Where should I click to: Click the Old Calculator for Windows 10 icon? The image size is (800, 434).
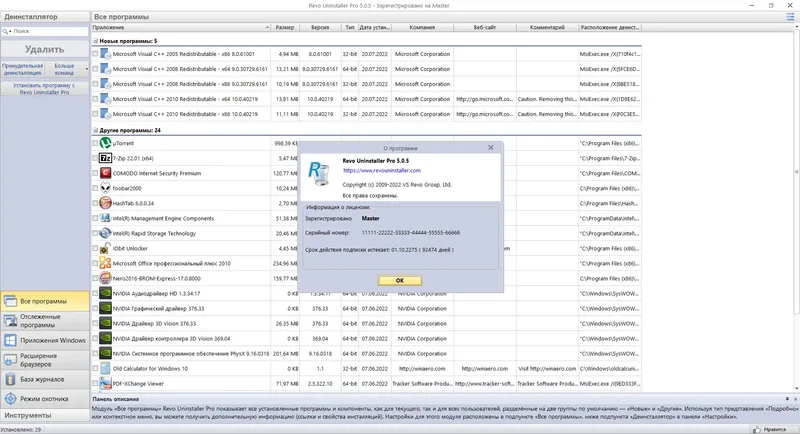[x=105, y=368]
